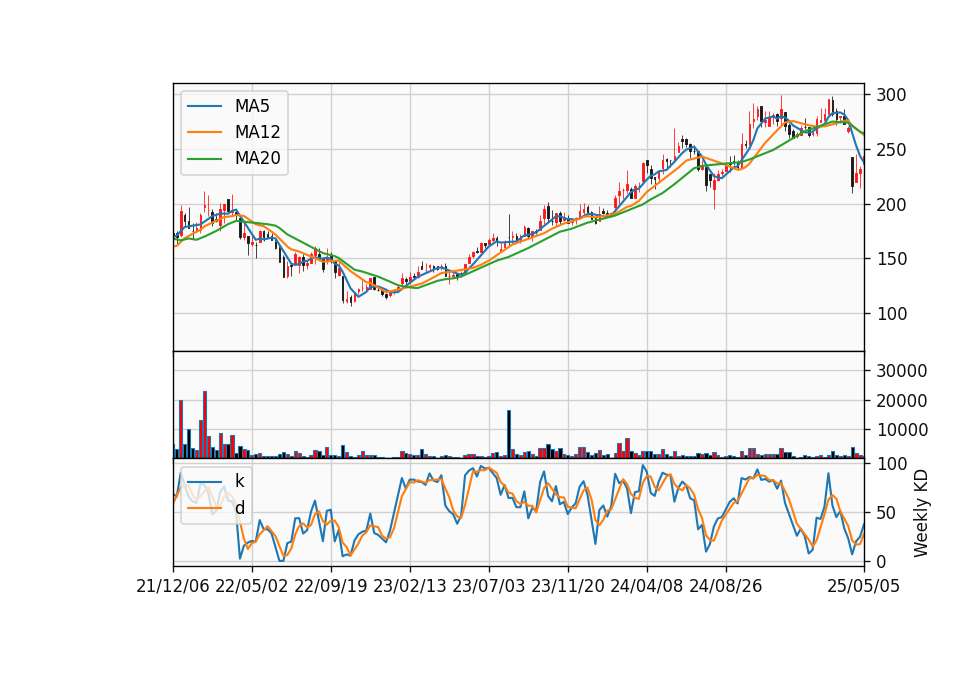Click the MA5 legend label
The image size is (960, 690).
click(x=252, y=106)
